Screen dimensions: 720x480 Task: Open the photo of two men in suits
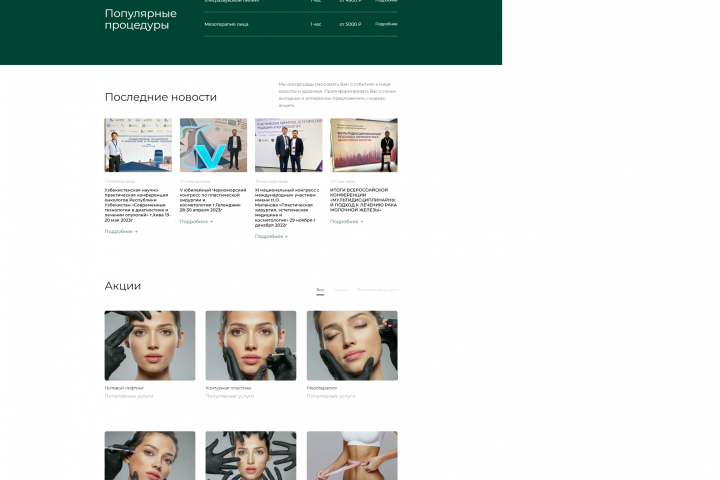(x=289, y=145)
